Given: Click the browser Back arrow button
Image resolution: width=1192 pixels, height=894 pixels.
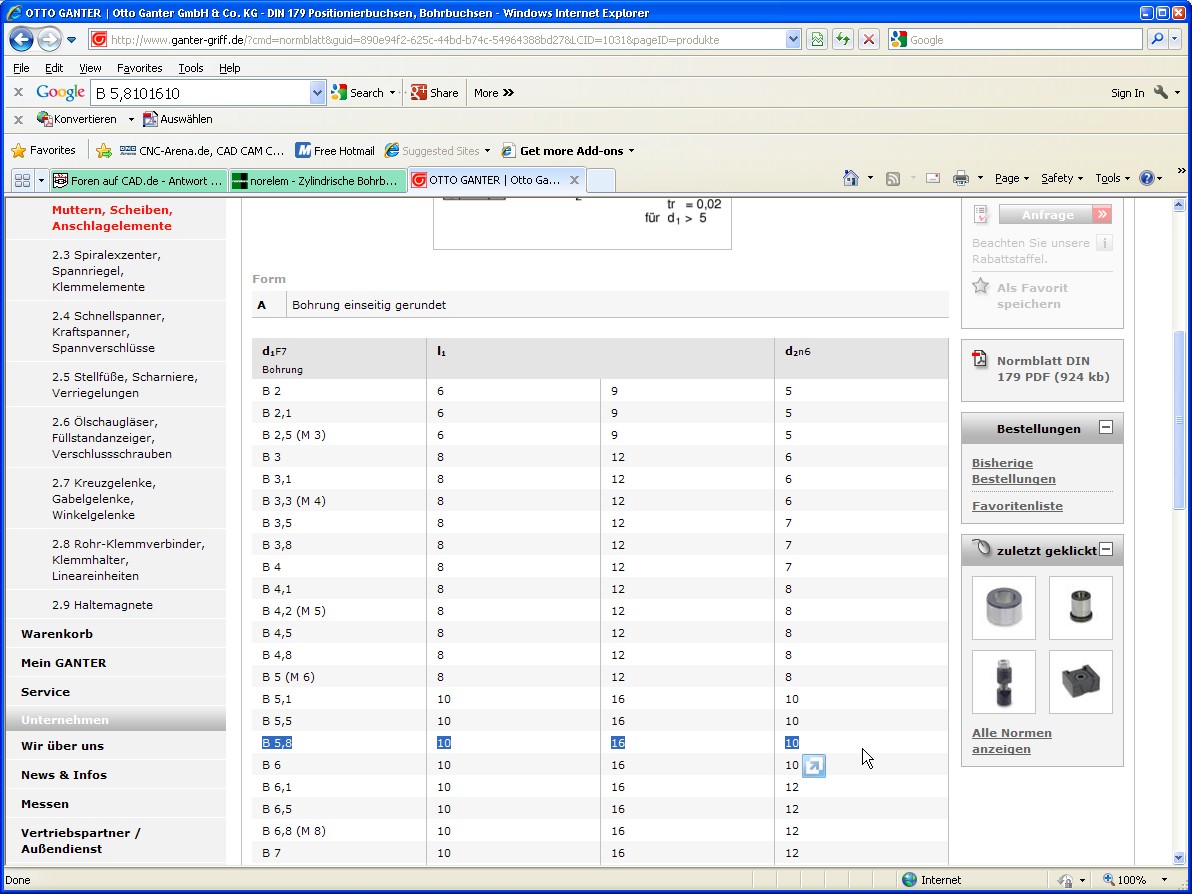Looking at the screenshot, I should pyautogui.click(x=21, y=39).
